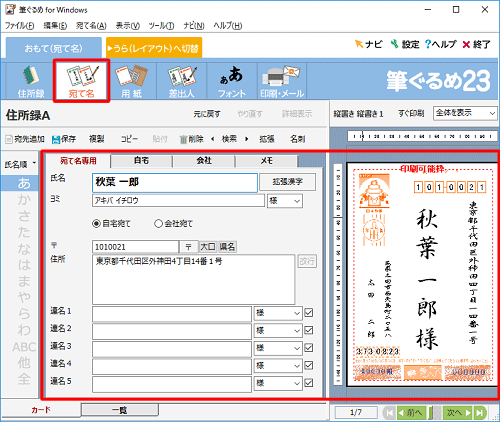The height and width of the screenshot is (422, 500).
Task: Open the 全体を表示 zoom dropdown
Action: tap(465, 113)
